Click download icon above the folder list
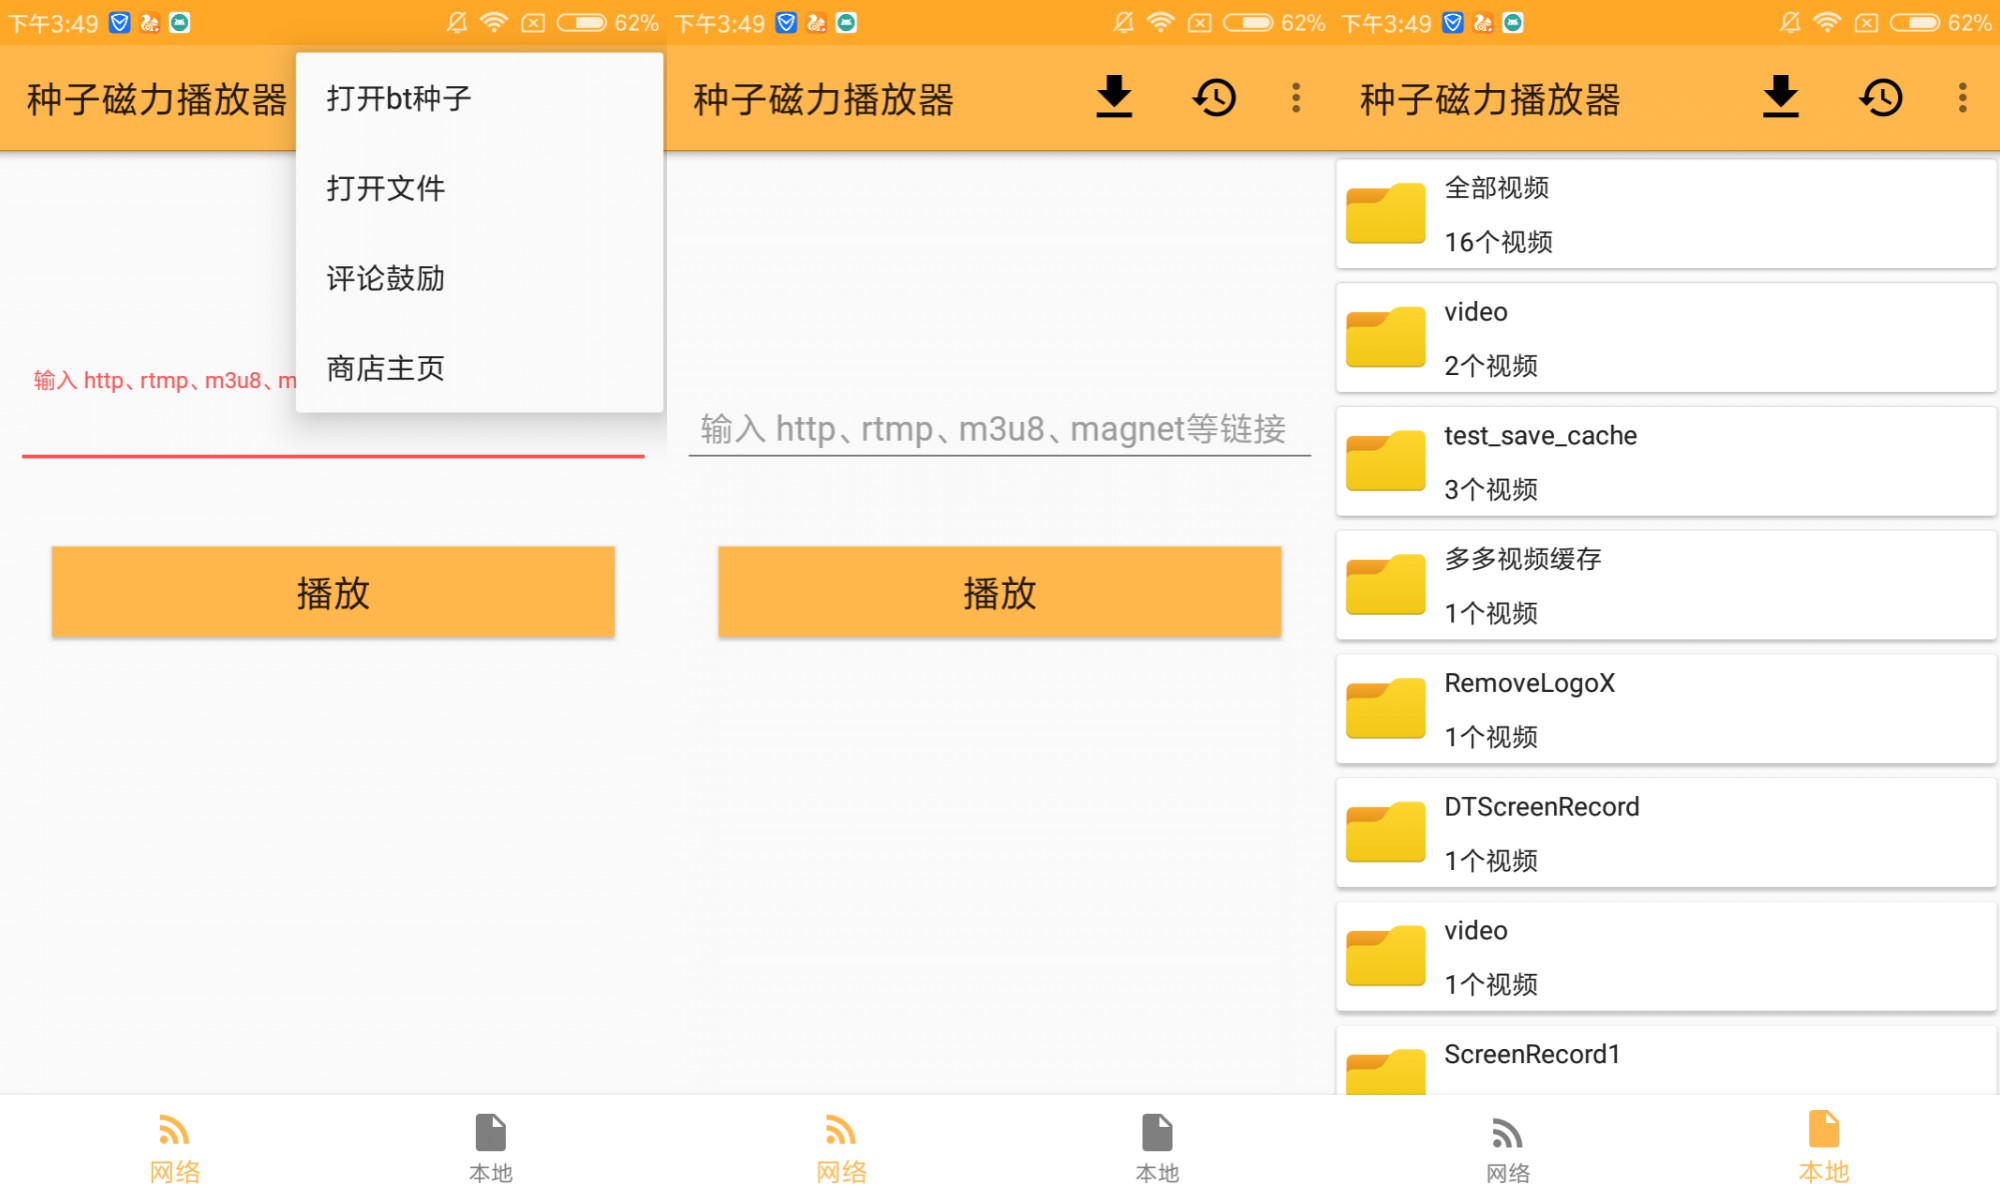This screenshot has width=2000, height=1200. click(x=1781, y=97)
